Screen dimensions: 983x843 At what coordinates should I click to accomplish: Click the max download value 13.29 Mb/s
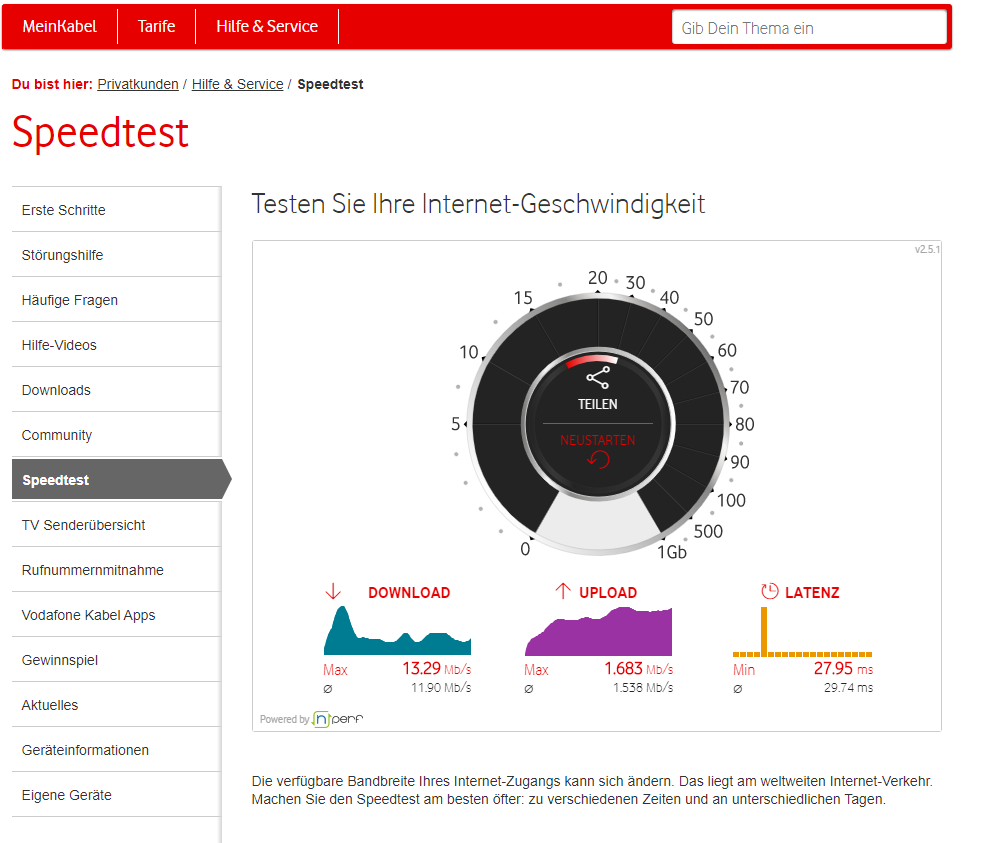[436, 669]
